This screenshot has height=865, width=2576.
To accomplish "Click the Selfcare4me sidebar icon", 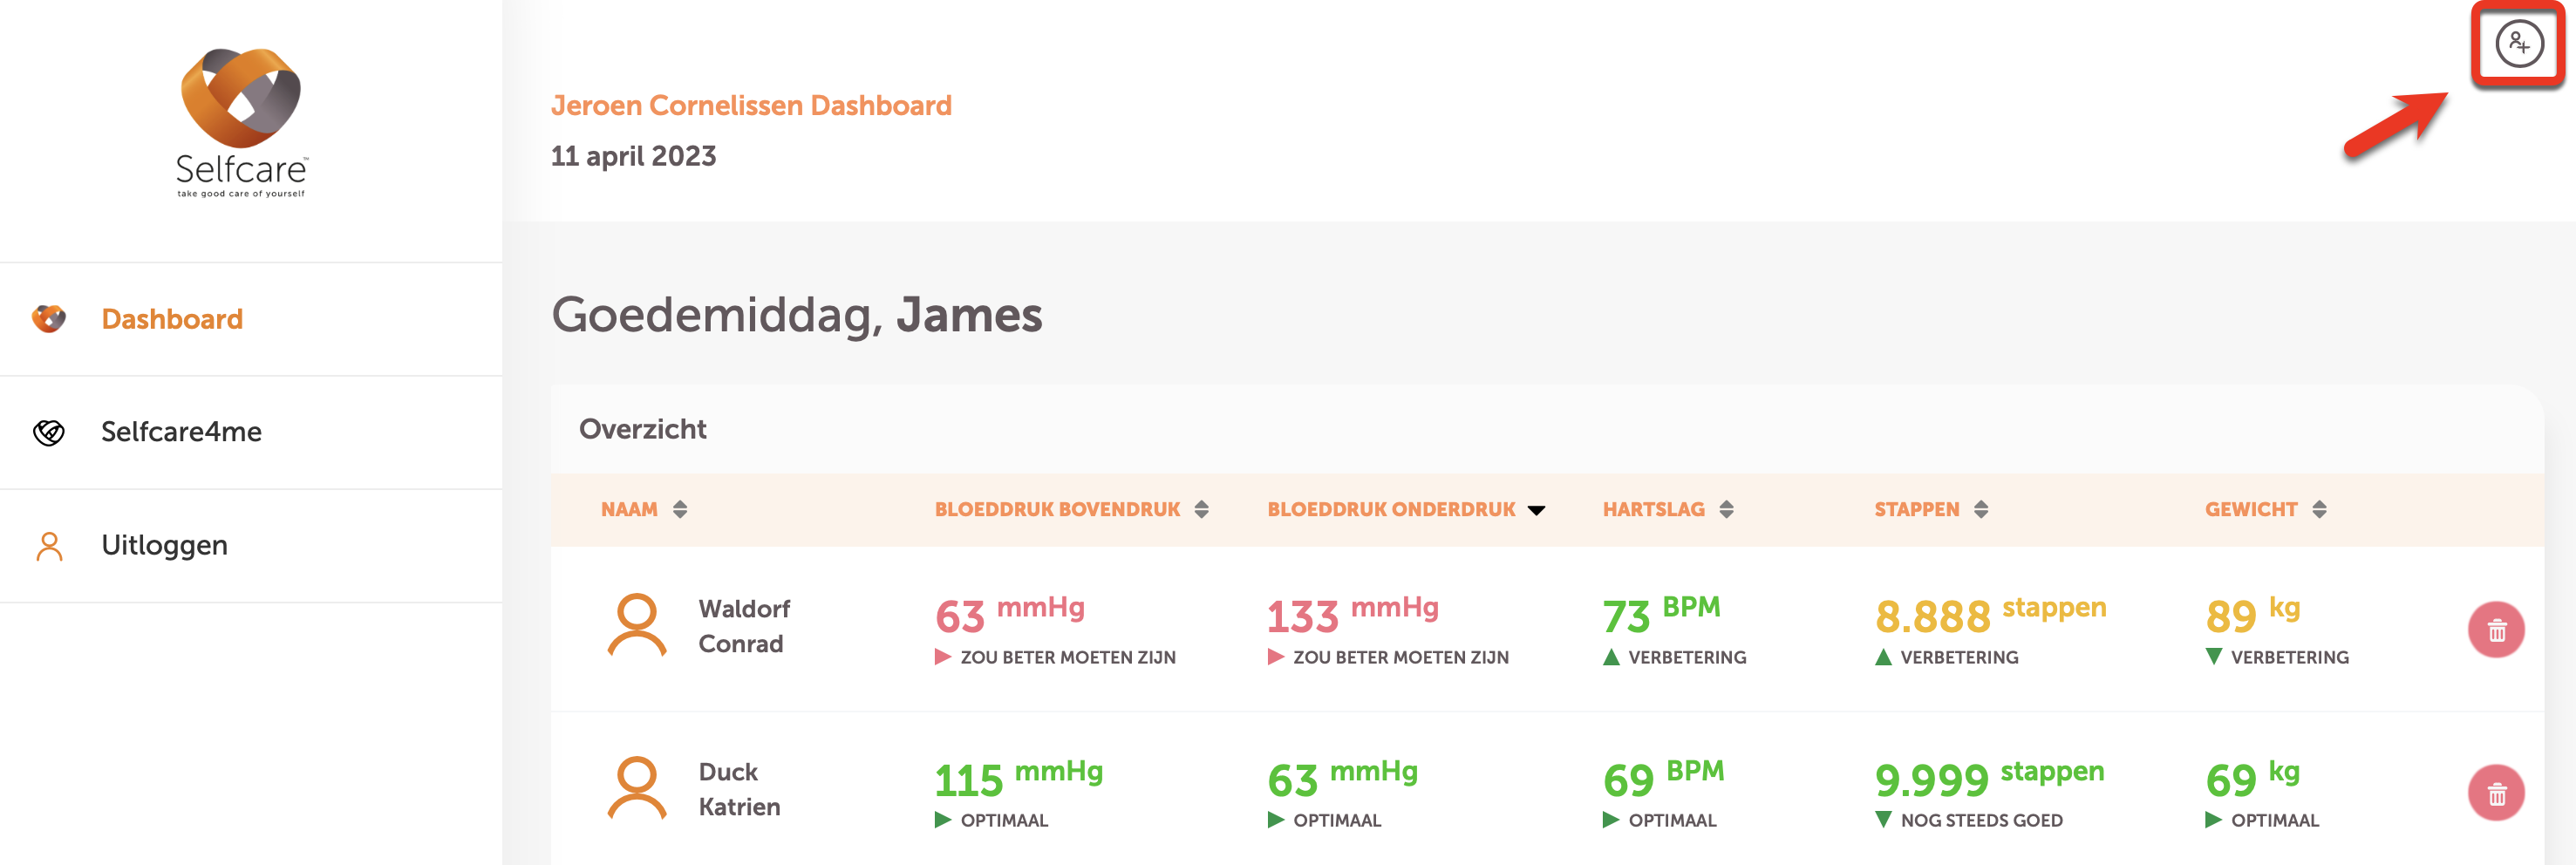I will tap(49, 432).
